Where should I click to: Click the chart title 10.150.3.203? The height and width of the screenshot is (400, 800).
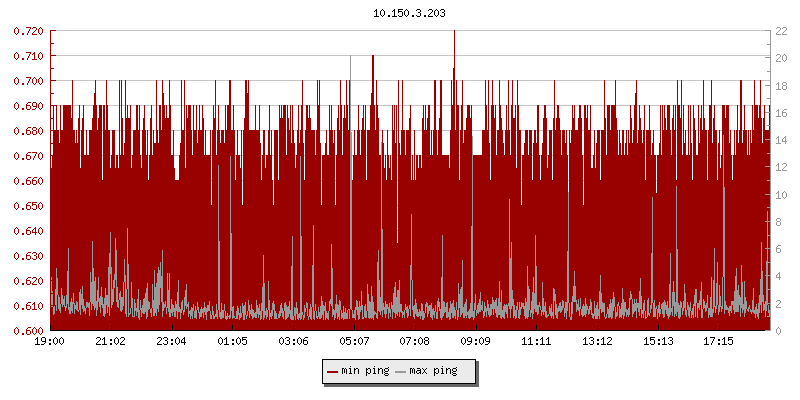(410, 13)
